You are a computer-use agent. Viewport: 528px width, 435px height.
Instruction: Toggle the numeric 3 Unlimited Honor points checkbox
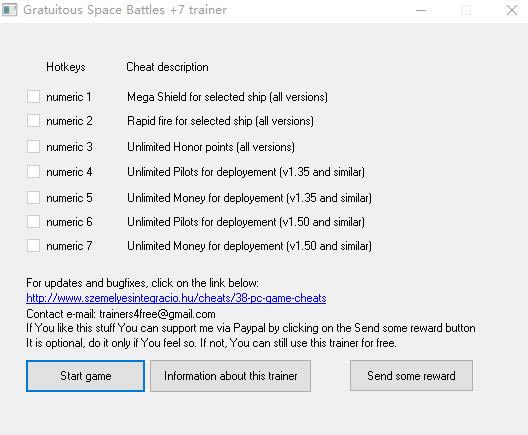[33, 147]
